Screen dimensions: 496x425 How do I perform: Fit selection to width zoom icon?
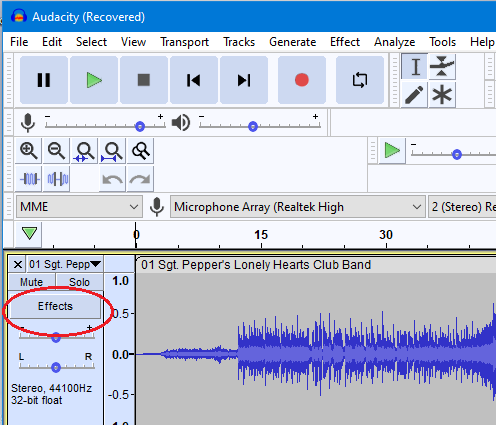[x=84, y=151]
